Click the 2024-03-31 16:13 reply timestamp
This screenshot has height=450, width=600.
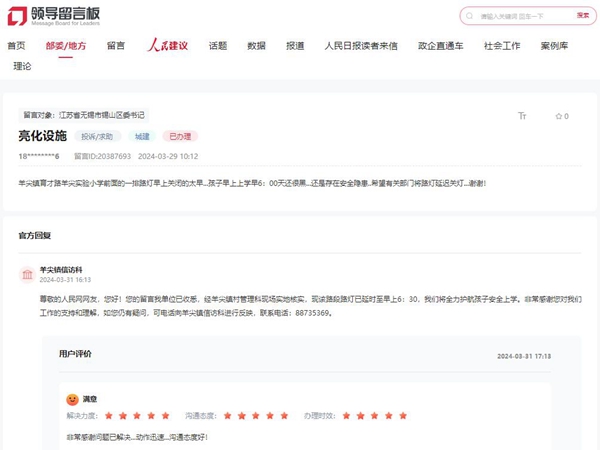(65, 280)
